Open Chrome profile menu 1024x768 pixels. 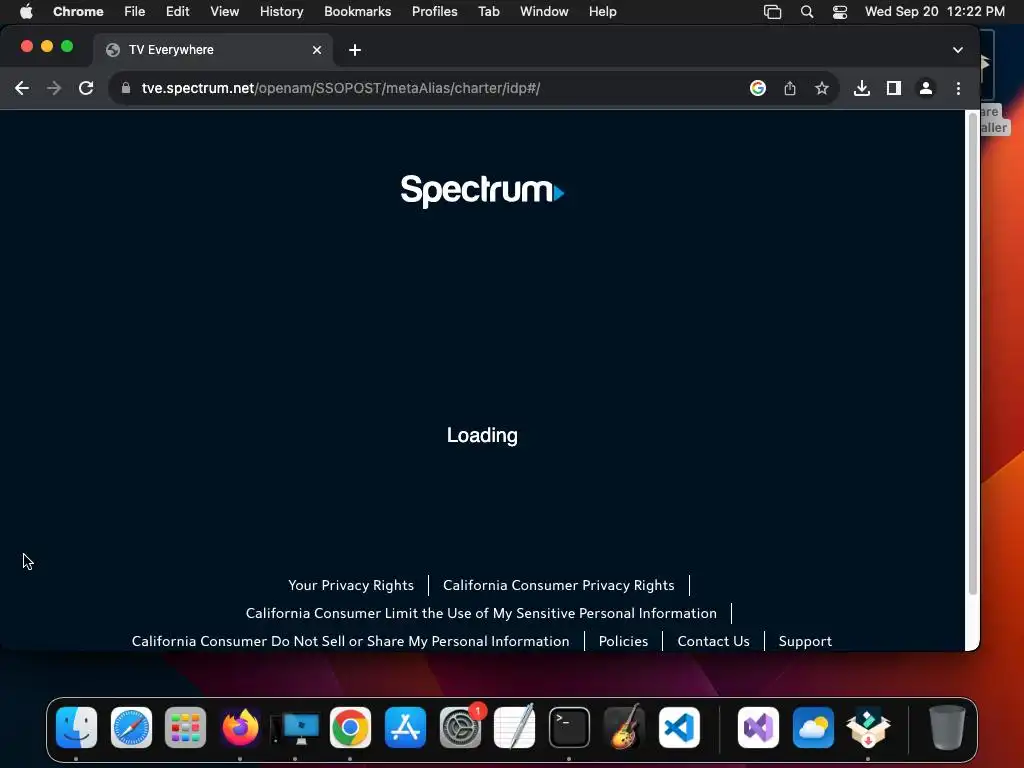(925, 88)
